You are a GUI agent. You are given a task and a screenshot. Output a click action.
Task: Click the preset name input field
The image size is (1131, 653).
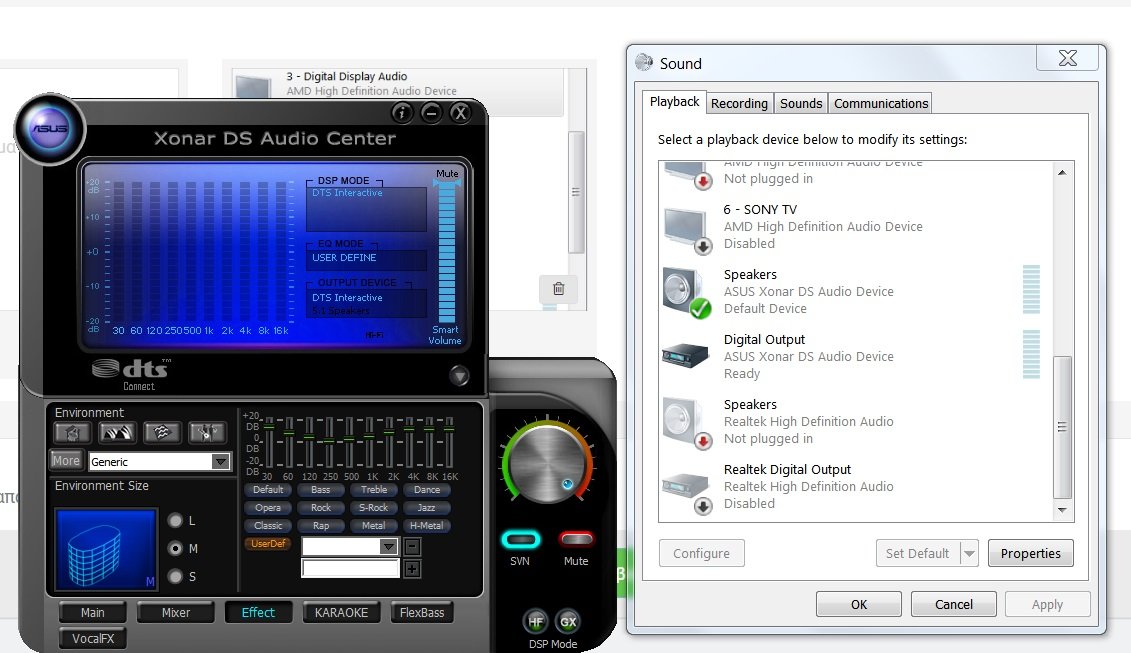(350, 569)
